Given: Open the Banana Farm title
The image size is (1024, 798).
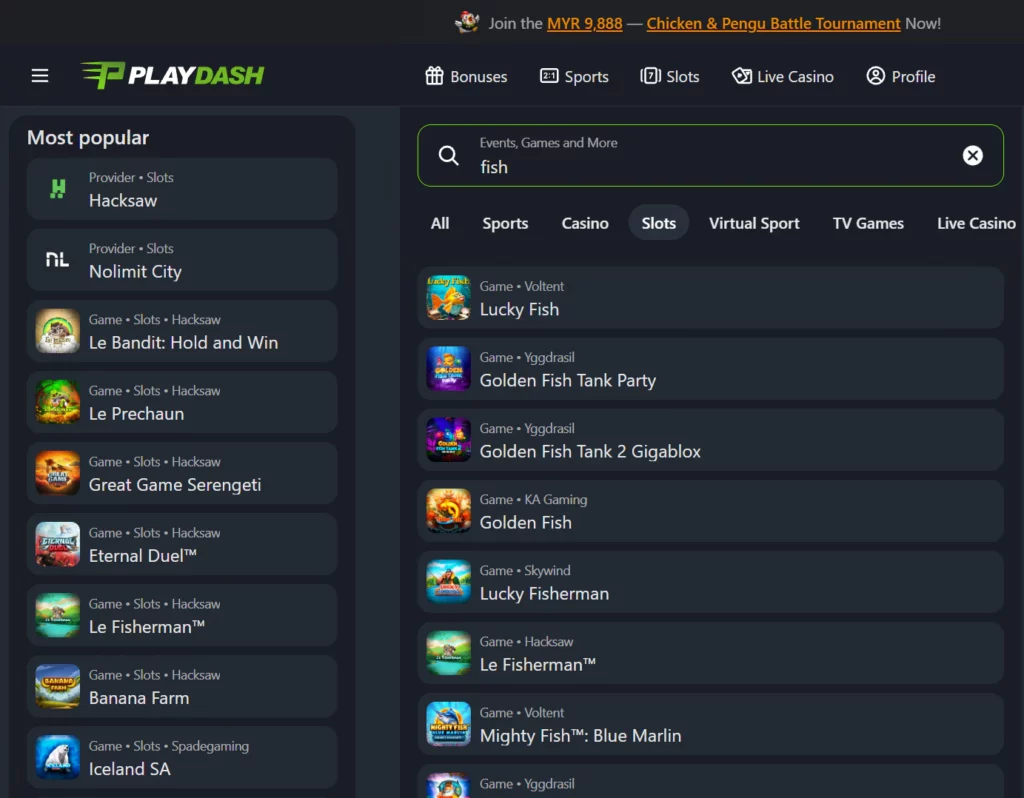Looking at the screenshot, I should click(139, 698).
